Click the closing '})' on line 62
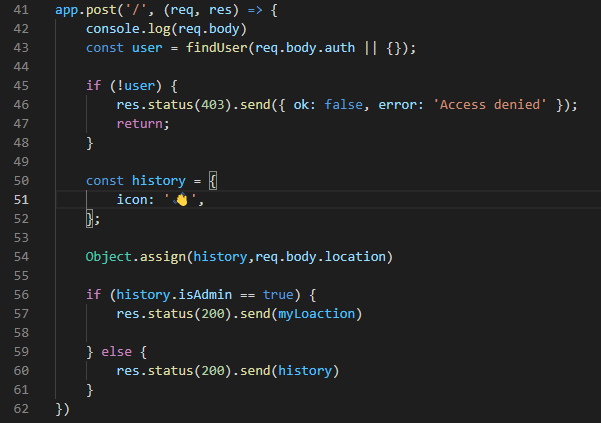The image size is (601, 423). click(x=62, y=409)
